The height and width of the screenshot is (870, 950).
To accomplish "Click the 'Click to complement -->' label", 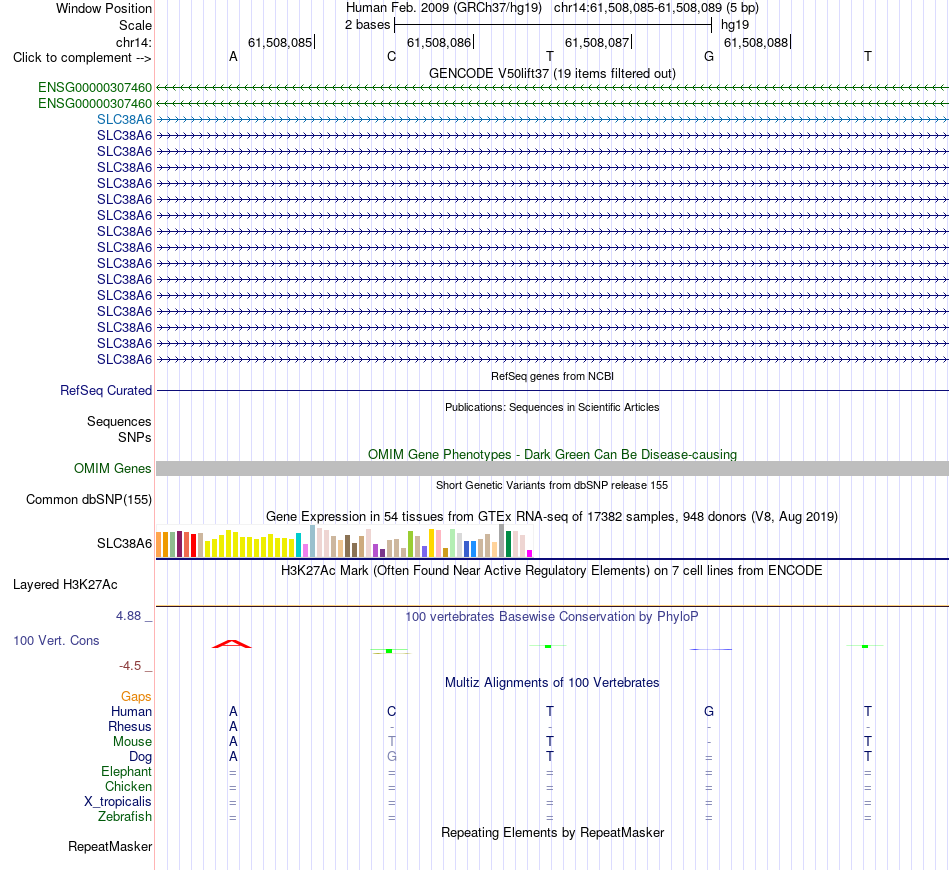I will (82, 58).
